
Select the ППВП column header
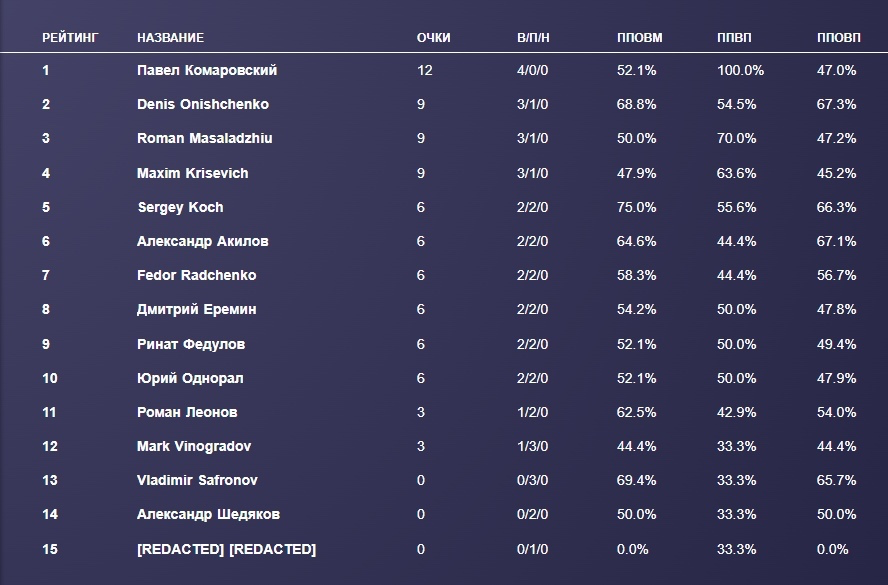[x=734, y=38]
